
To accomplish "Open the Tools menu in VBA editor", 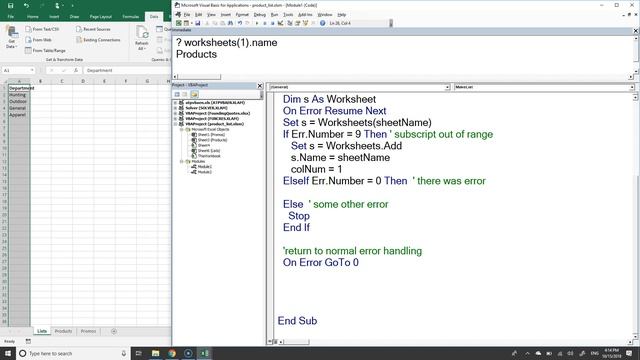I will click(288, 15).
